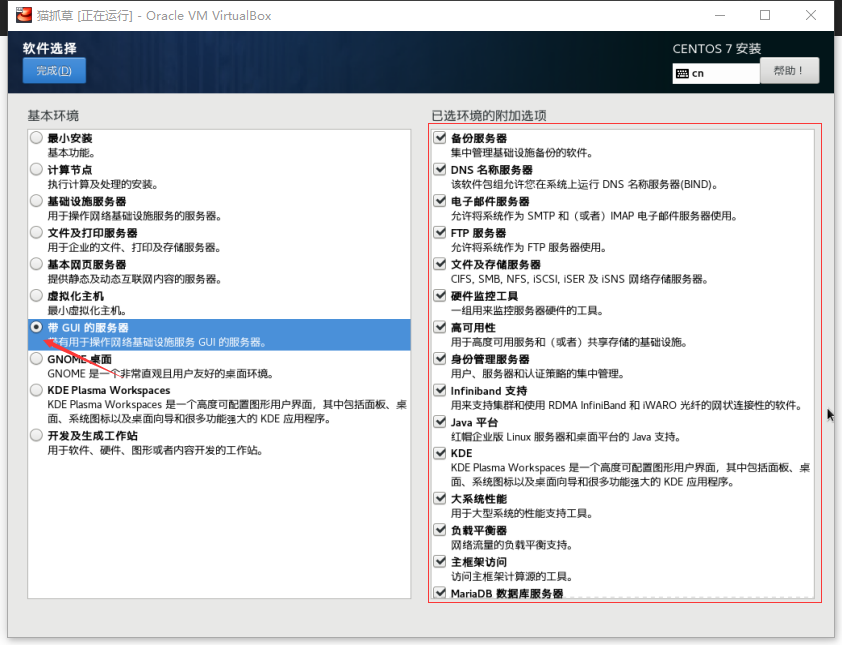Toggle 硬件监控工具 checkbox
The height and width of the screenshot is (645, 842).
tap(440, 296)
